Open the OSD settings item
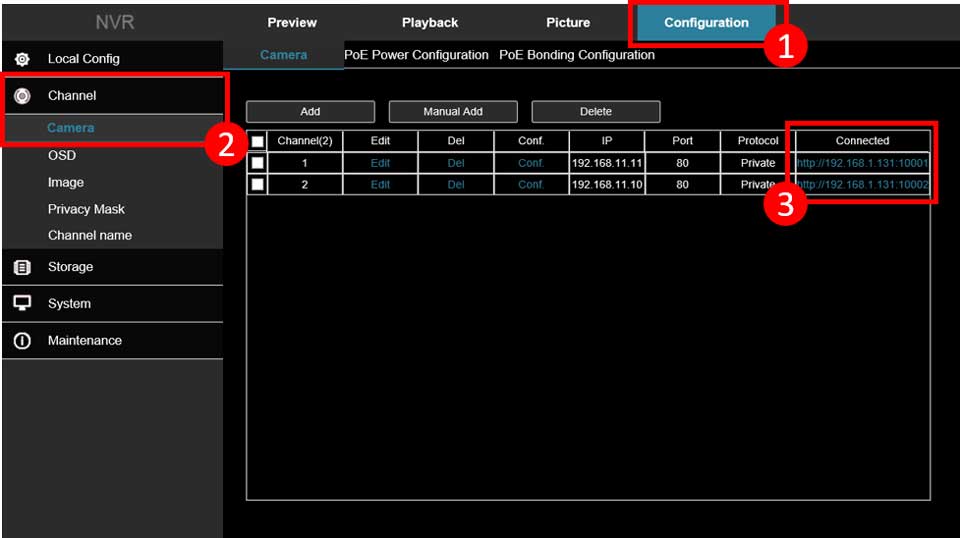The height and width of the screenshot is (538, 960). pos(62,155)
